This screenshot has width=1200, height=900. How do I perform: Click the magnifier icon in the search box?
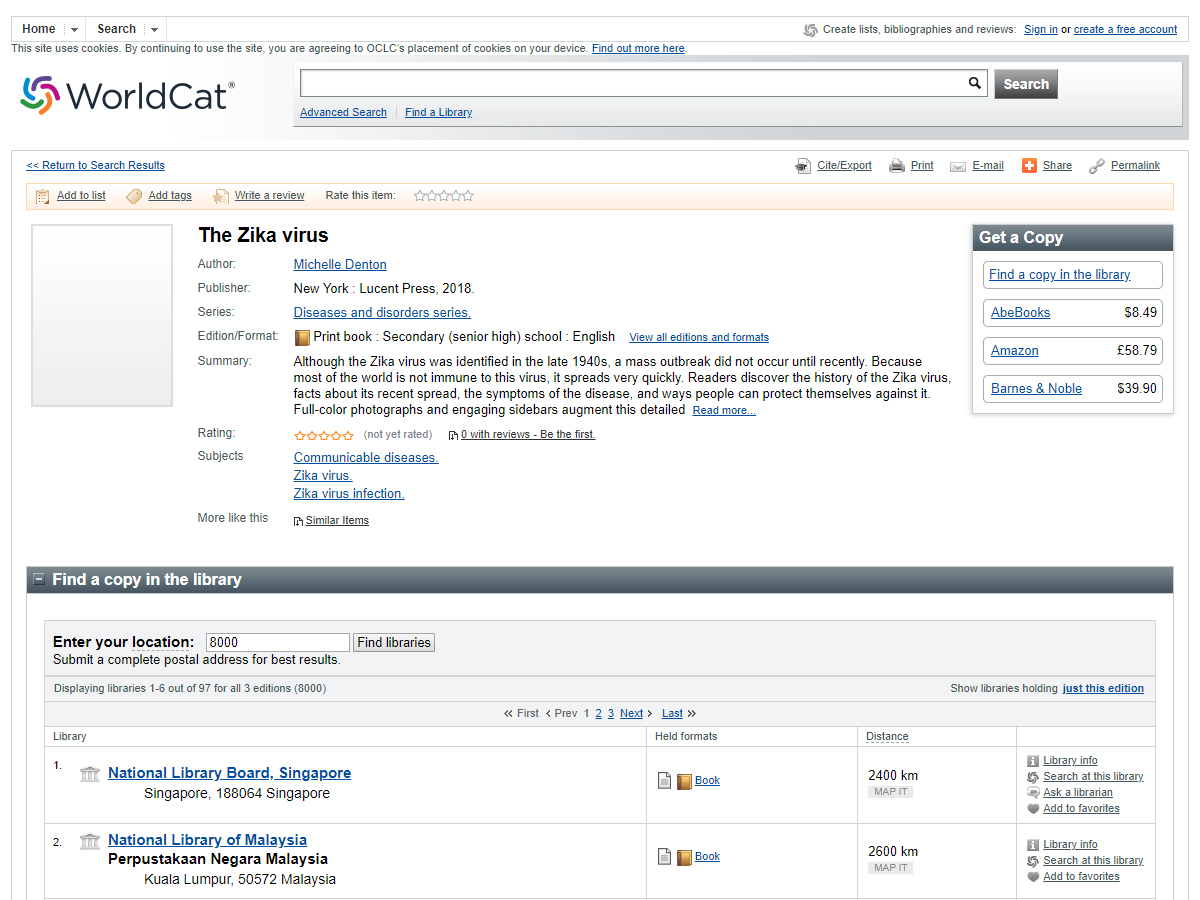click(975, 84)
